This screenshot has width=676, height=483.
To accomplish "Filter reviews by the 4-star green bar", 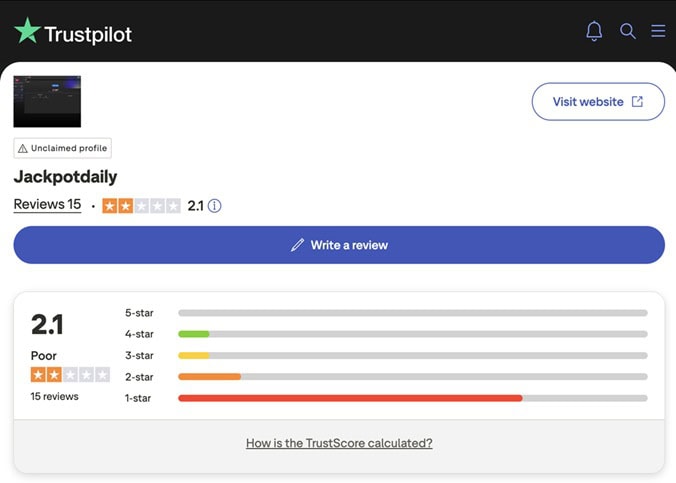I will click(x=413, y=334).
